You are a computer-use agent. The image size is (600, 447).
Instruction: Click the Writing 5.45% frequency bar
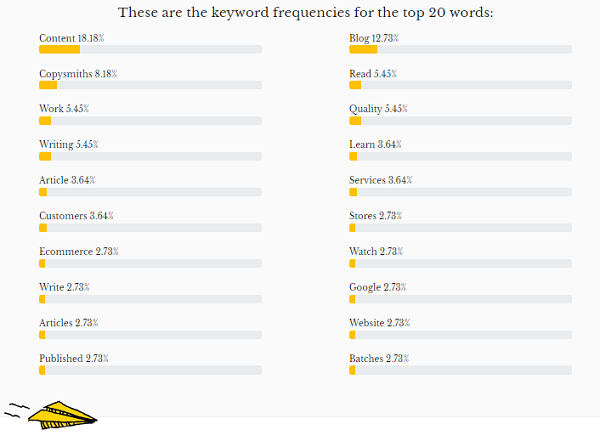pos(150,156)
